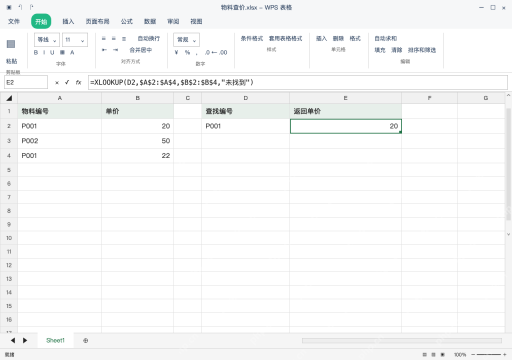
Task: Apply comma thousands separator format
Action: [x=197, y=53]
